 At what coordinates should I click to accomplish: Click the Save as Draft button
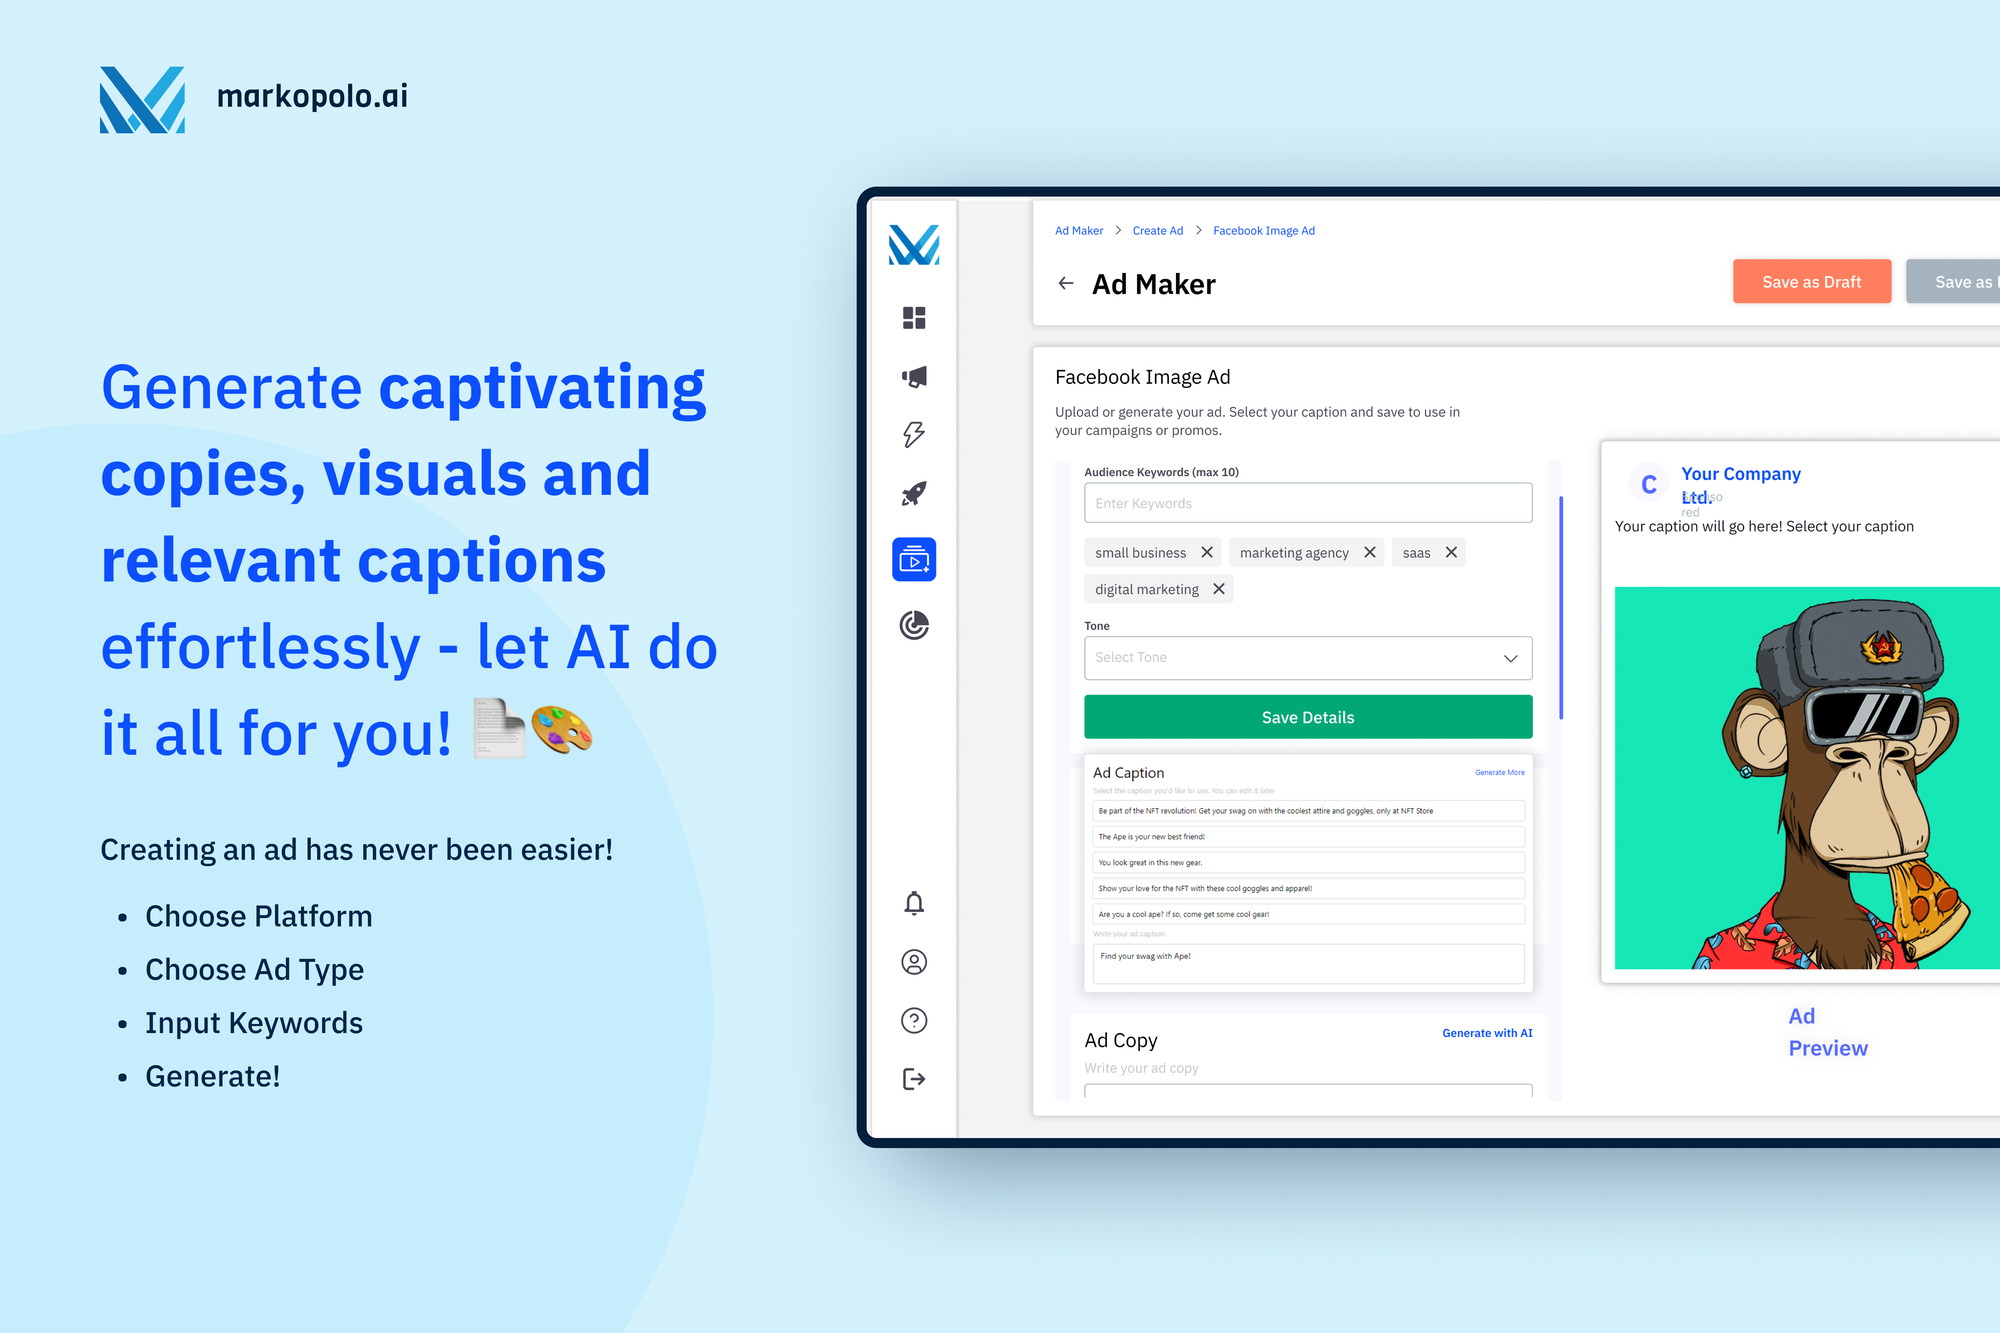pos(1810,283)
